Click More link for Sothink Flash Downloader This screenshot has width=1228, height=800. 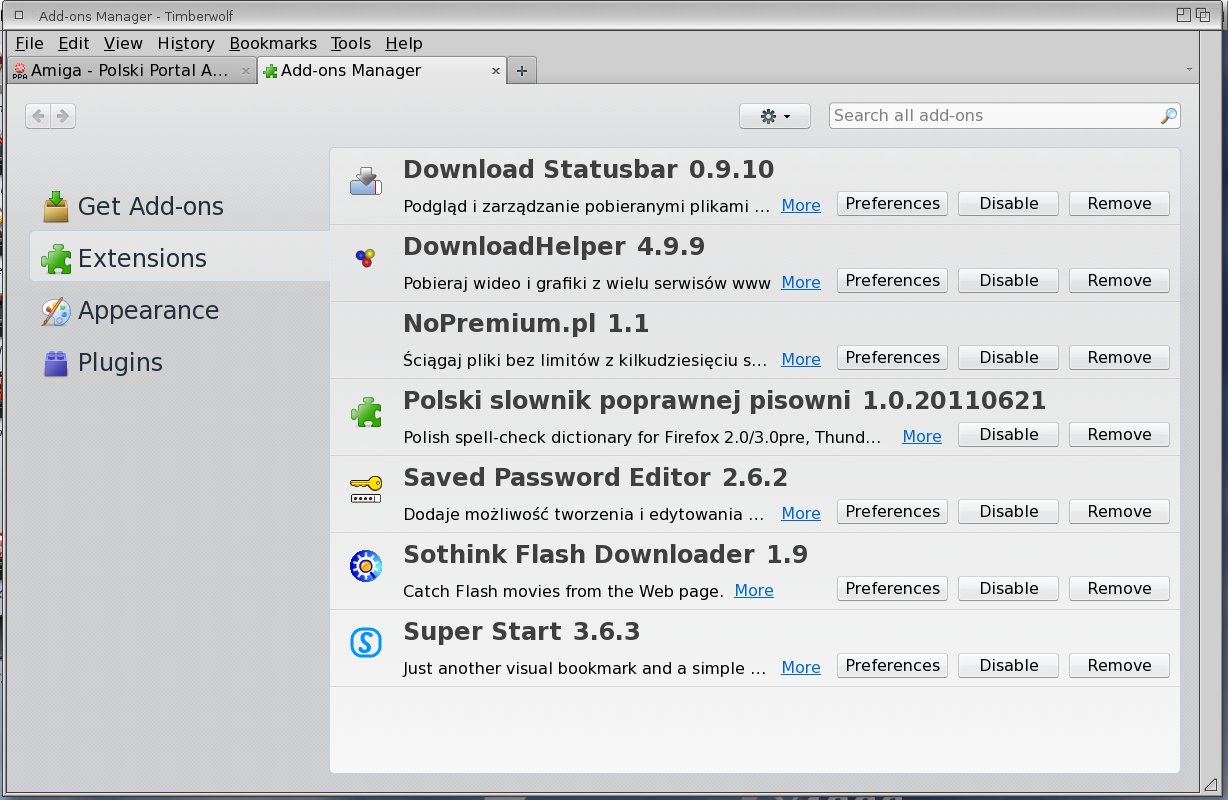754,590
